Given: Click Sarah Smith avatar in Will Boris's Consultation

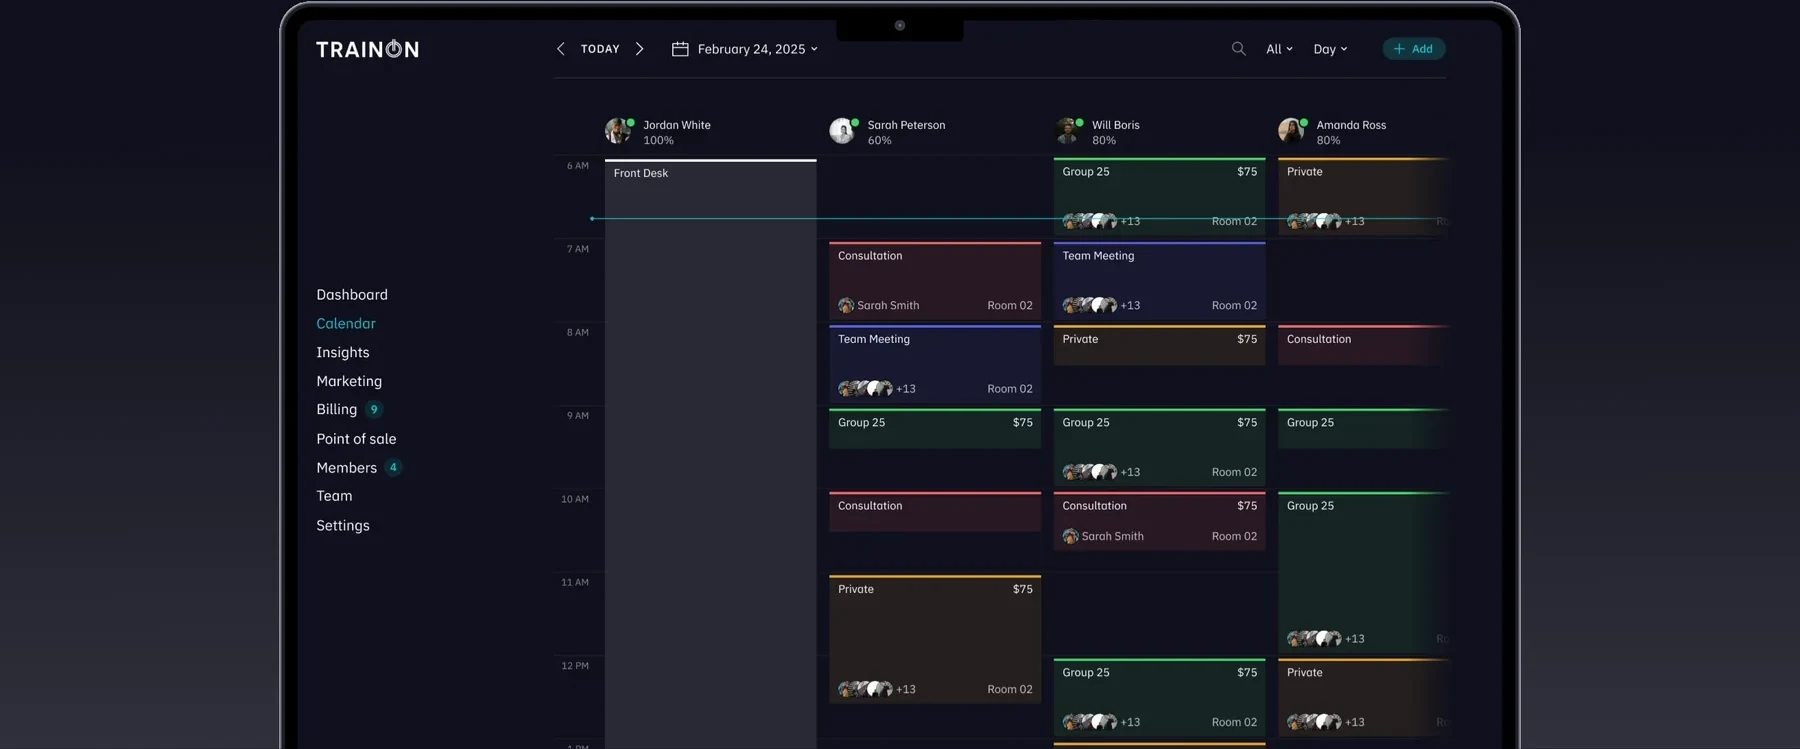Looking at the screenshot, I should (1070, 536).
